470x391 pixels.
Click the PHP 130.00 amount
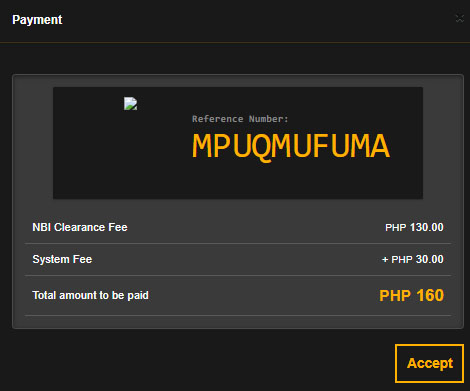pyautogui.click(x=414, y=227)
